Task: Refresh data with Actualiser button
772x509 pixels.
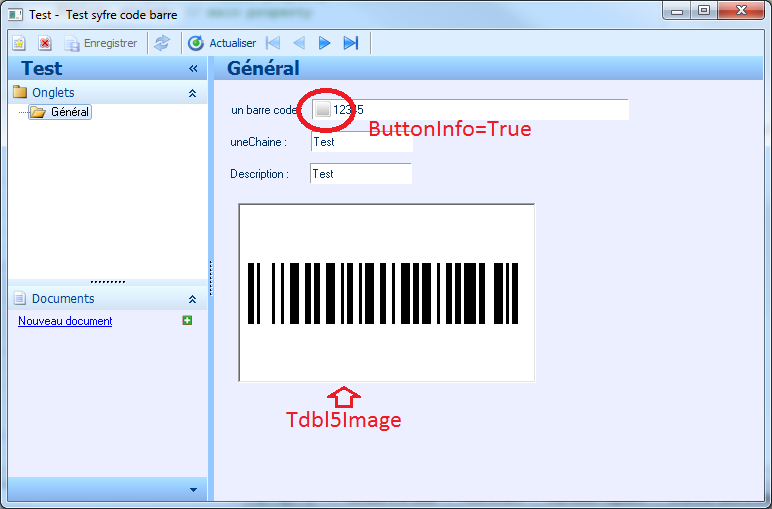Action: coord(222,43)
